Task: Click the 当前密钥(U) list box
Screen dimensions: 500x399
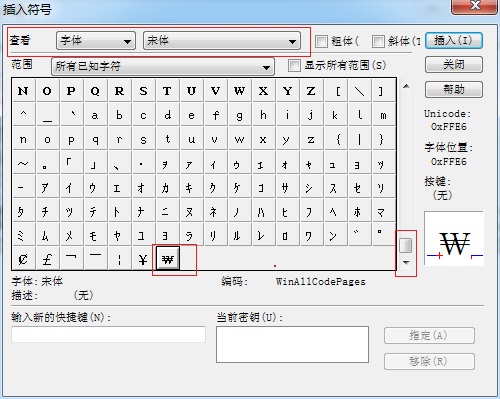Action: 292,344
